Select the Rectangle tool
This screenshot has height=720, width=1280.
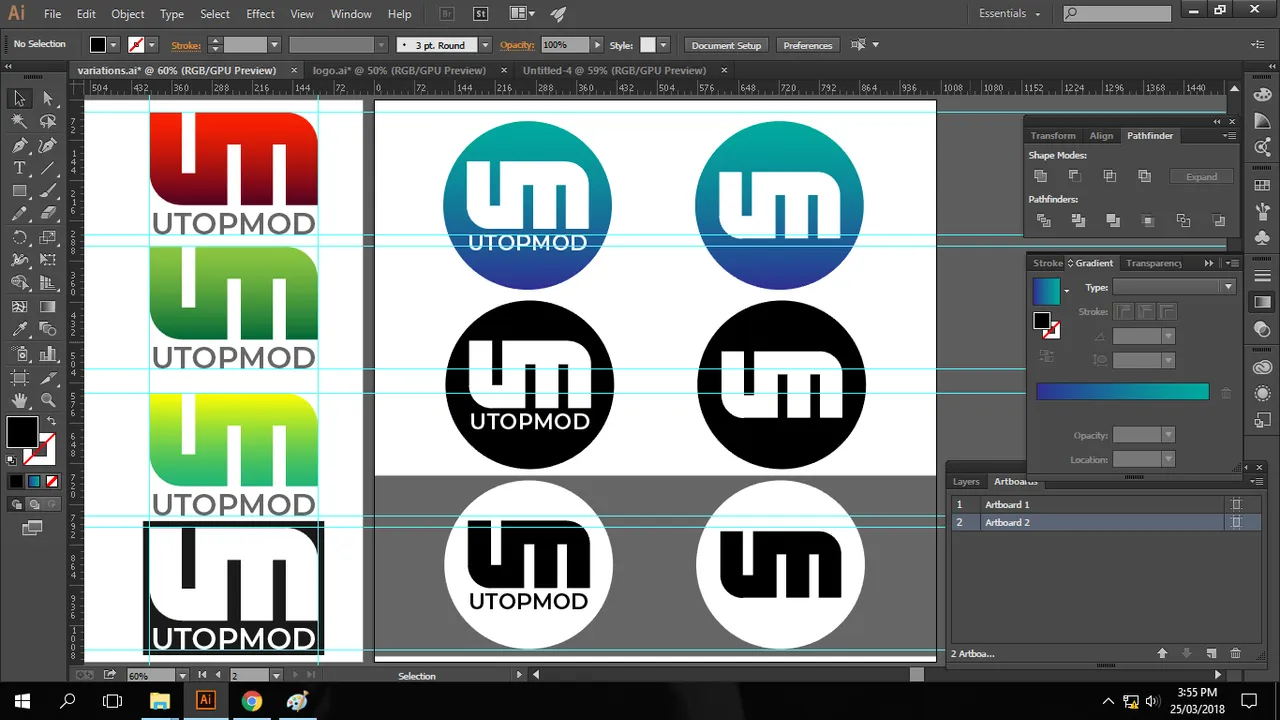point(19,191)
